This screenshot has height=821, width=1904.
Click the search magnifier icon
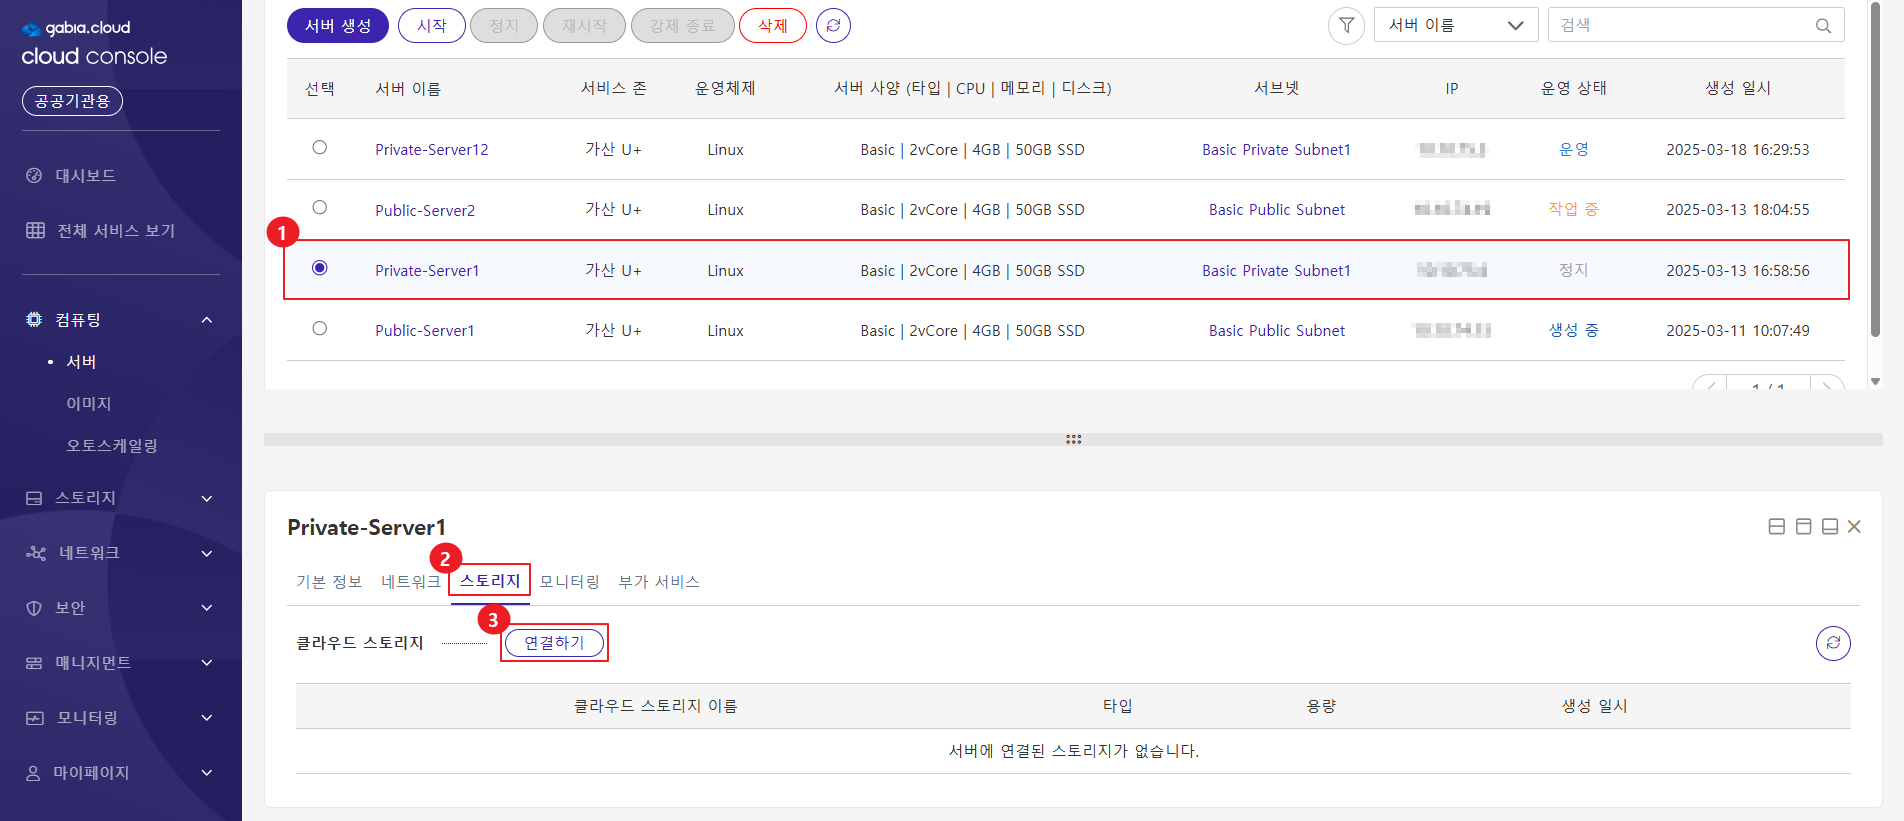coord(1823,26)
